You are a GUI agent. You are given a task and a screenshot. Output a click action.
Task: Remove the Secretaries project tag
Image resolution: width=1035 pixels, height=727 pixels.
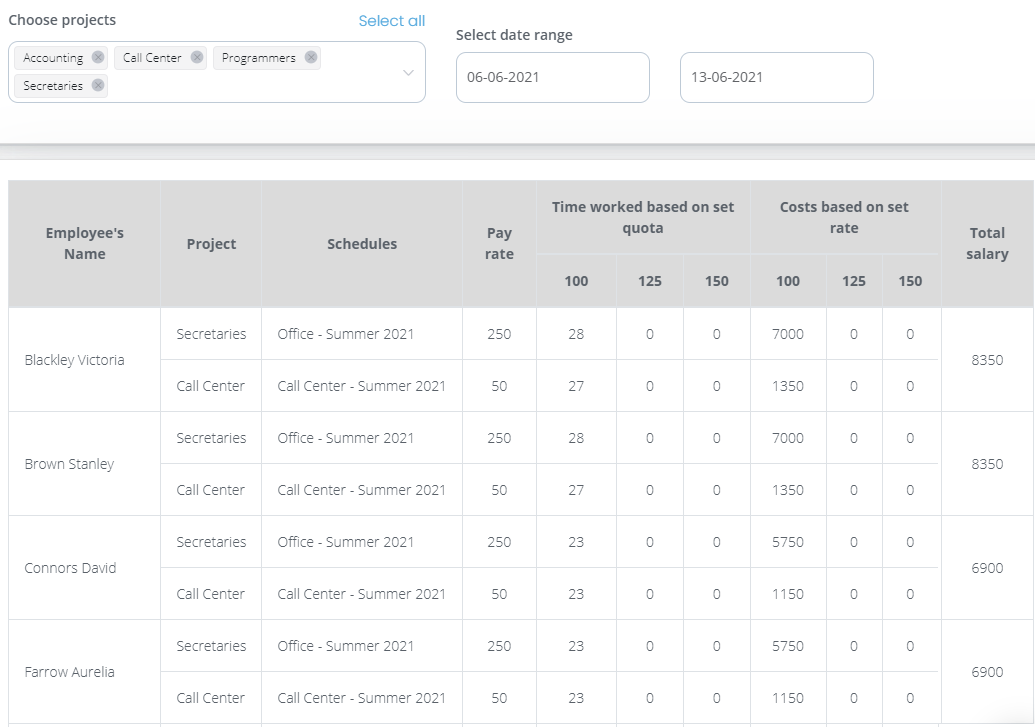[x=98, y=85]
